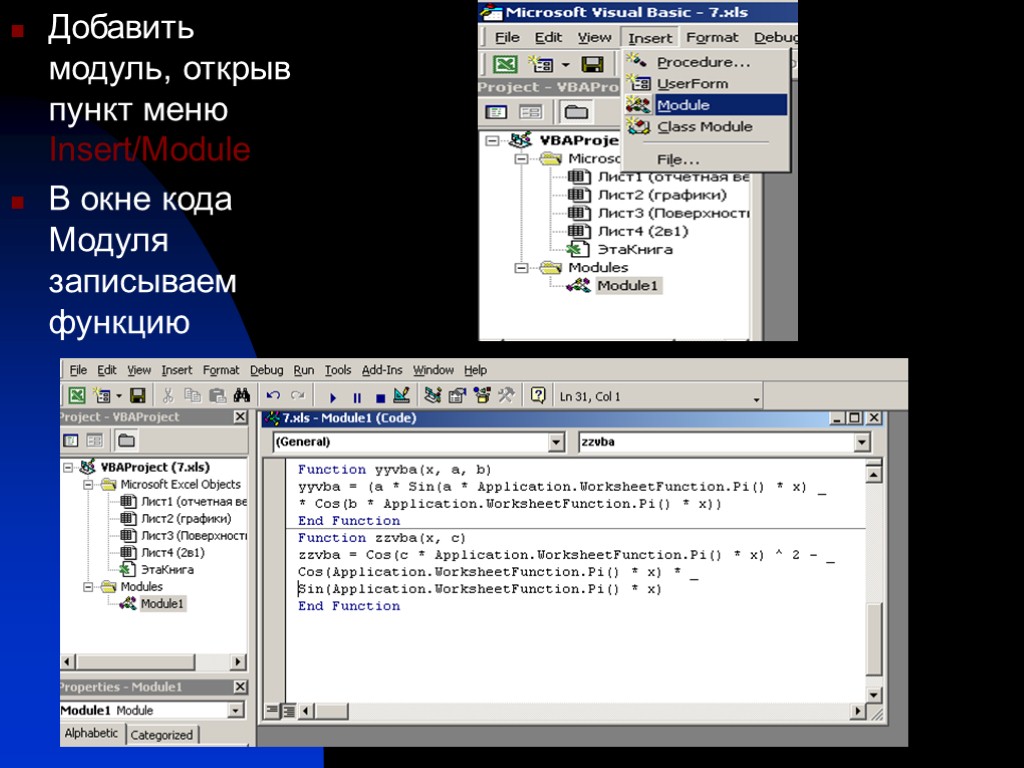Click View Code icon in lower Project panel
The height and width of the screenshot is (768, 1024).
(71, 441)
